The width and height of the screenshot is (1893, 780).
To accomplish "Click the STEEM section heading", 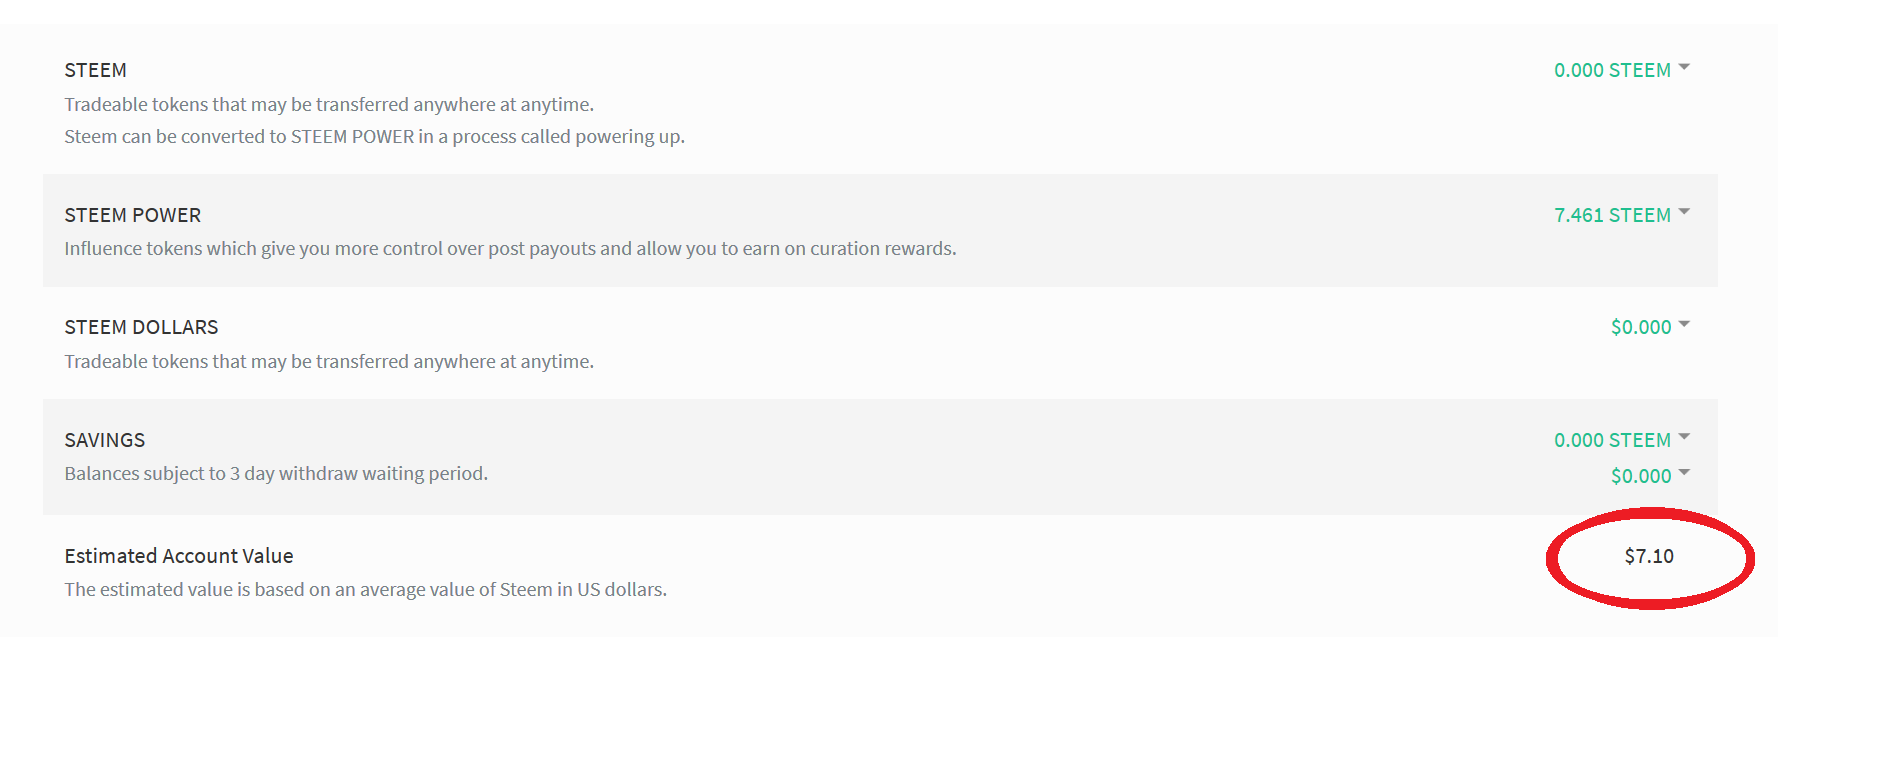I will pyautogui.click(x=95, y=70).
